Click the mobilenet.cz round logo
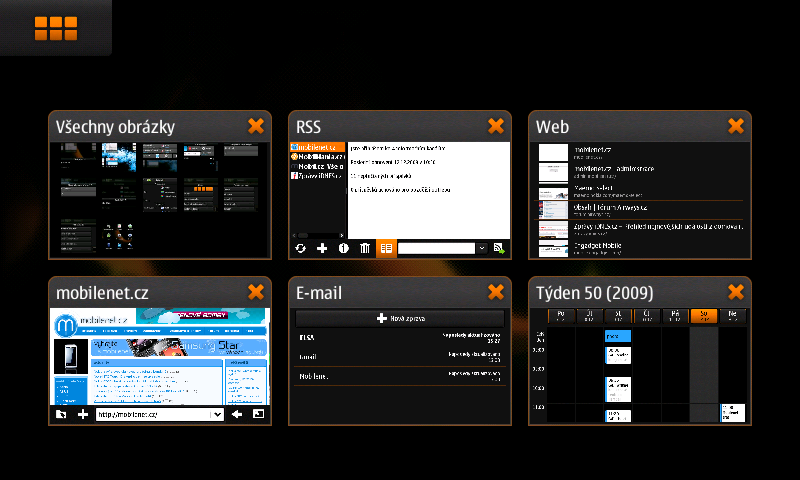The image size is (800, 480). pos(65,325)
